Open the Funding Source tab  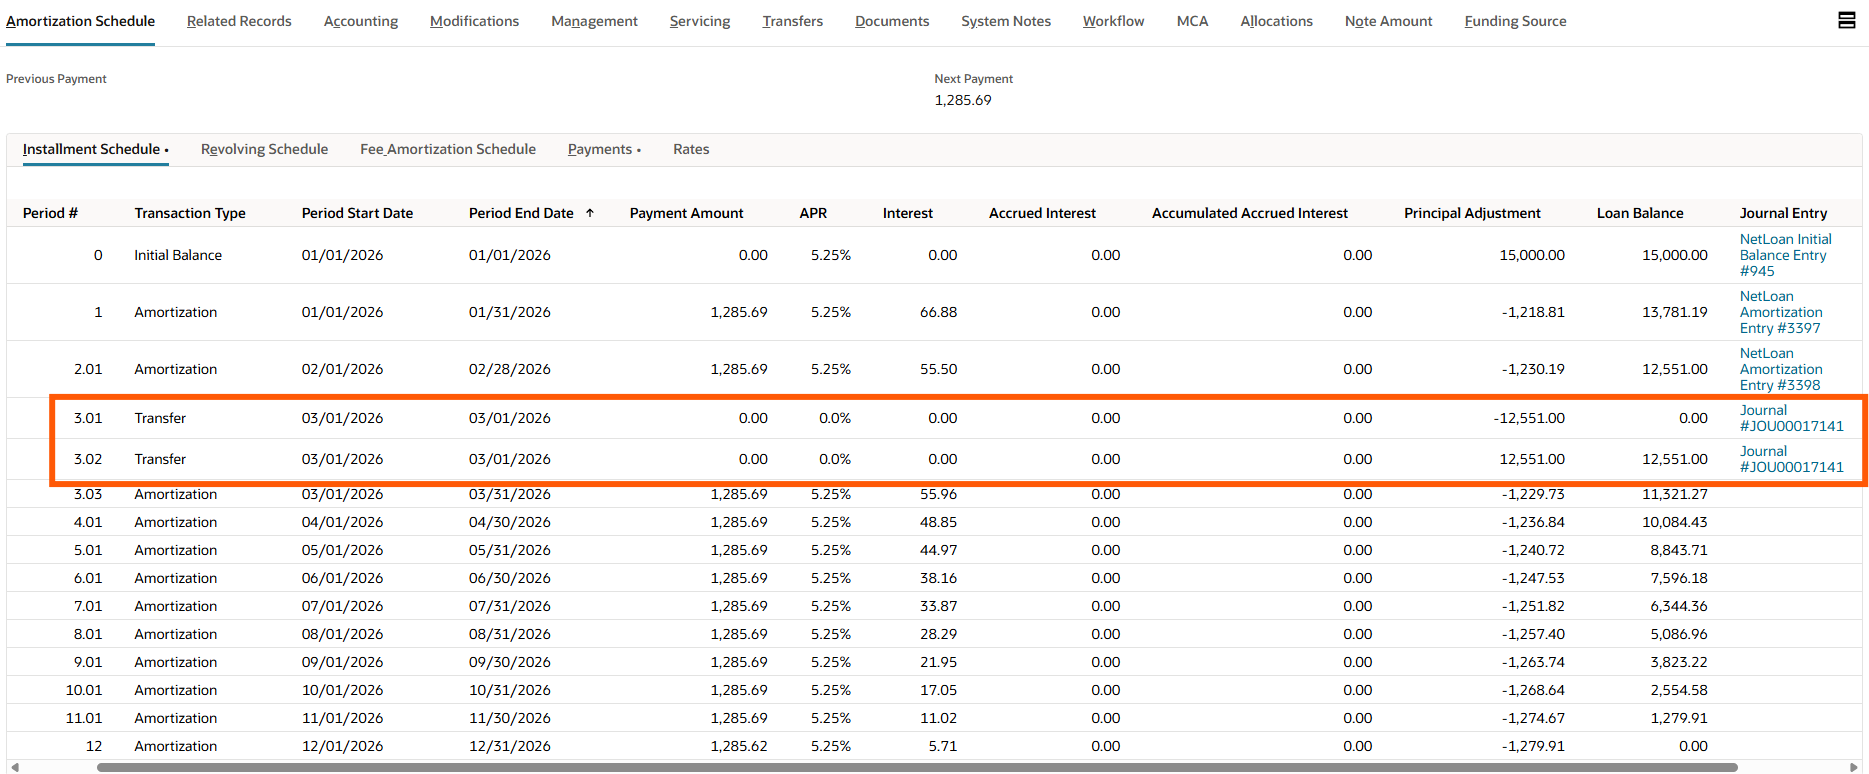(x=1514, y=21)
